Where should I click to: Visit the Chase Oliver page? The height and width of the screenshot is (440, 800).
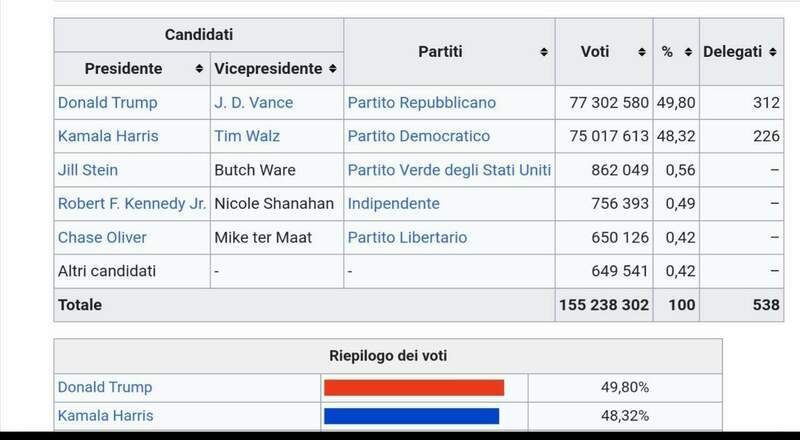pyautogui.click(x=102, y=237)
